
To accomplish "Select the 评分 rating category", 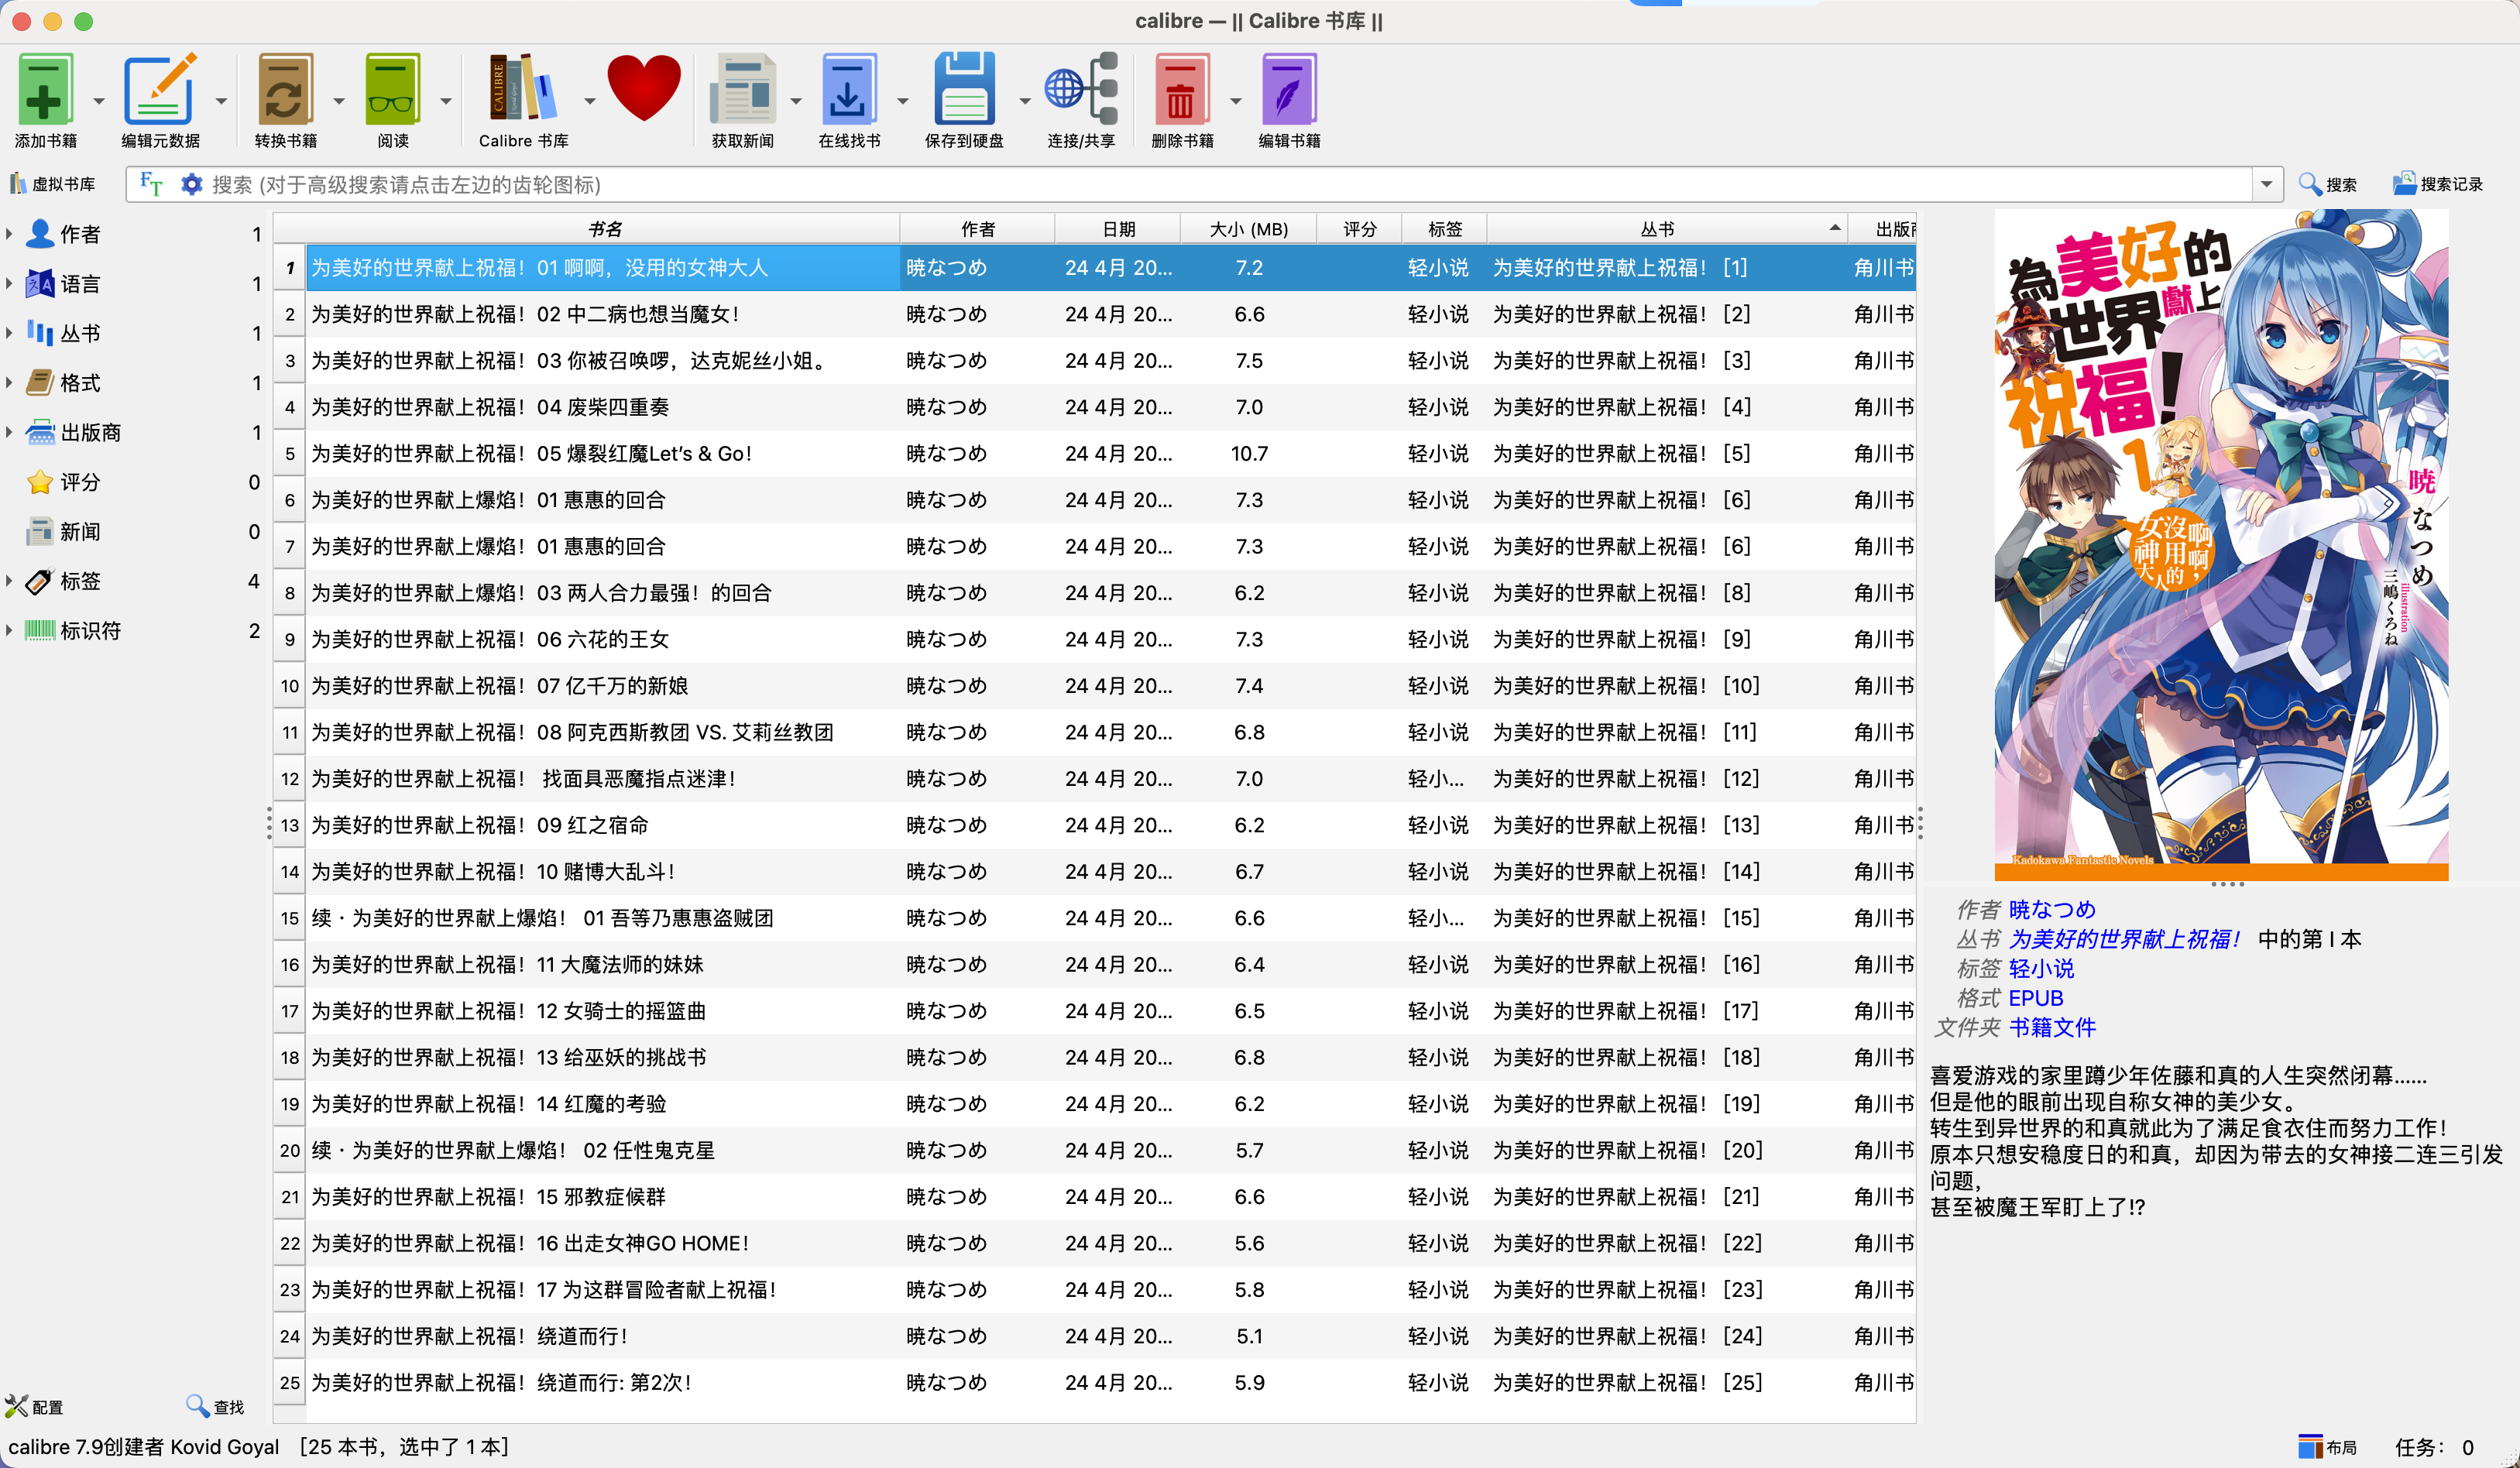I will coord(79,482).
